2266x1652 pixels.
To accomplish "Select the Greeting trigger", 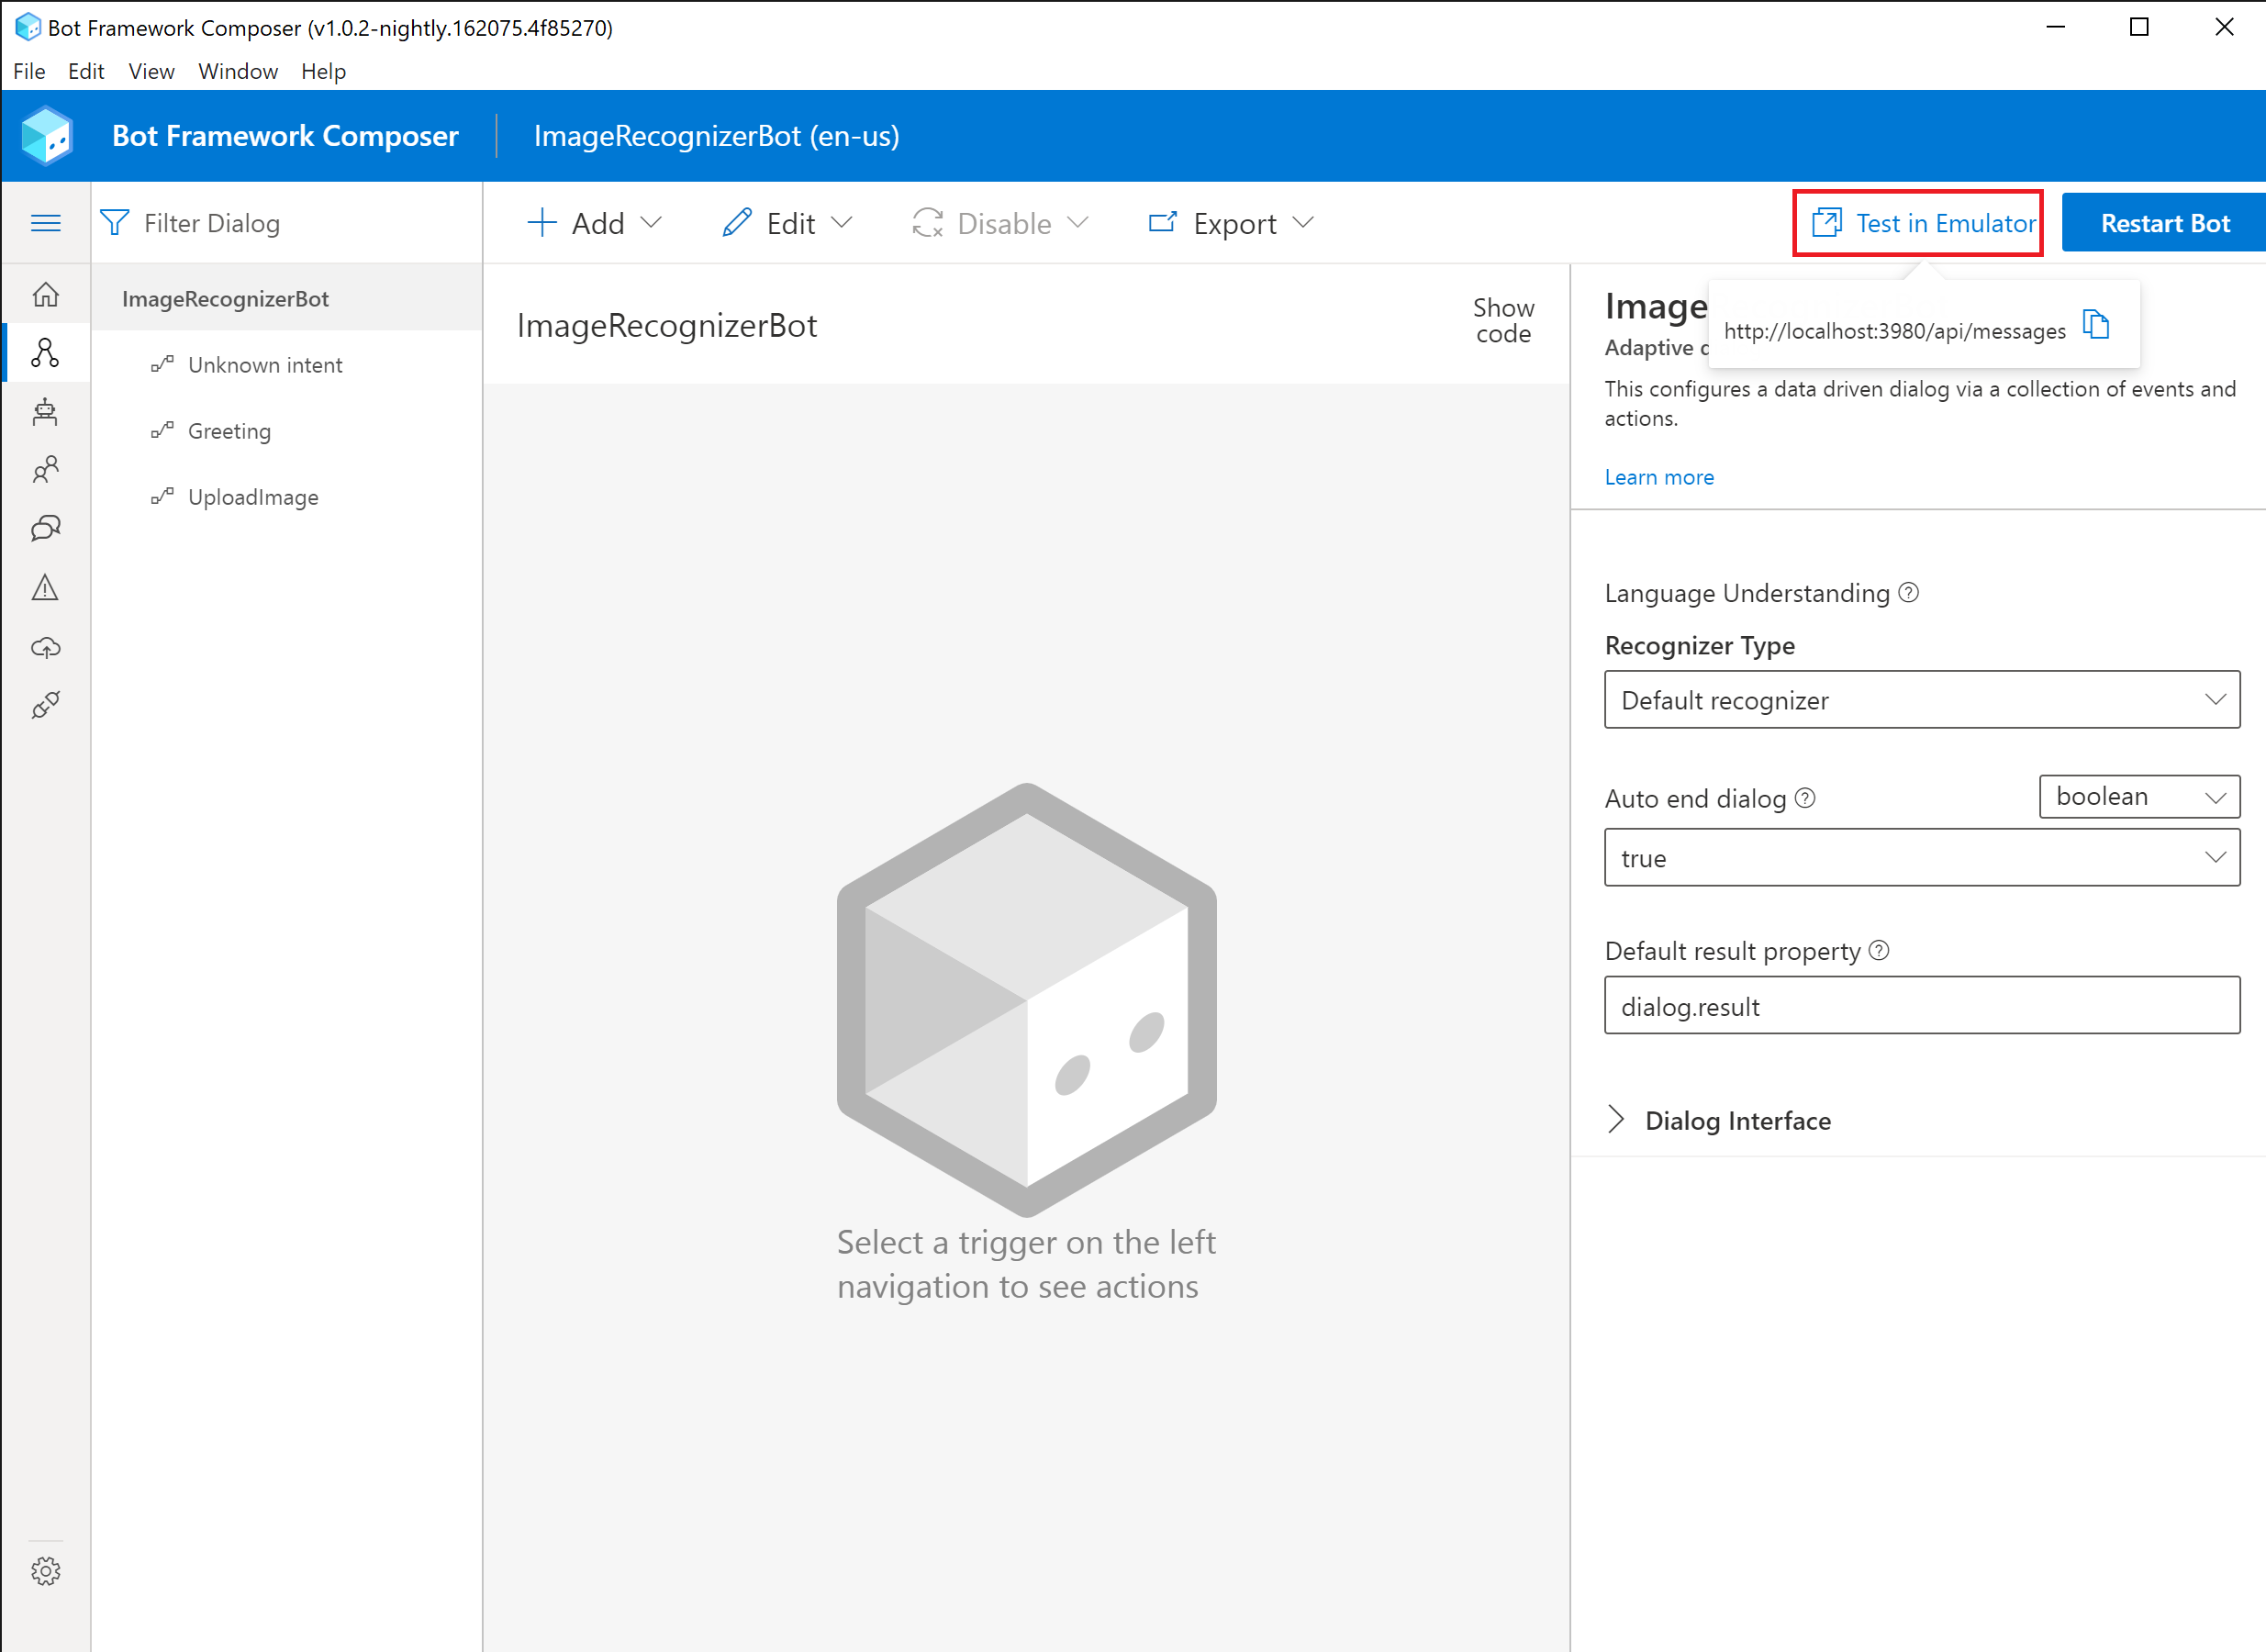I will [287, 431].
